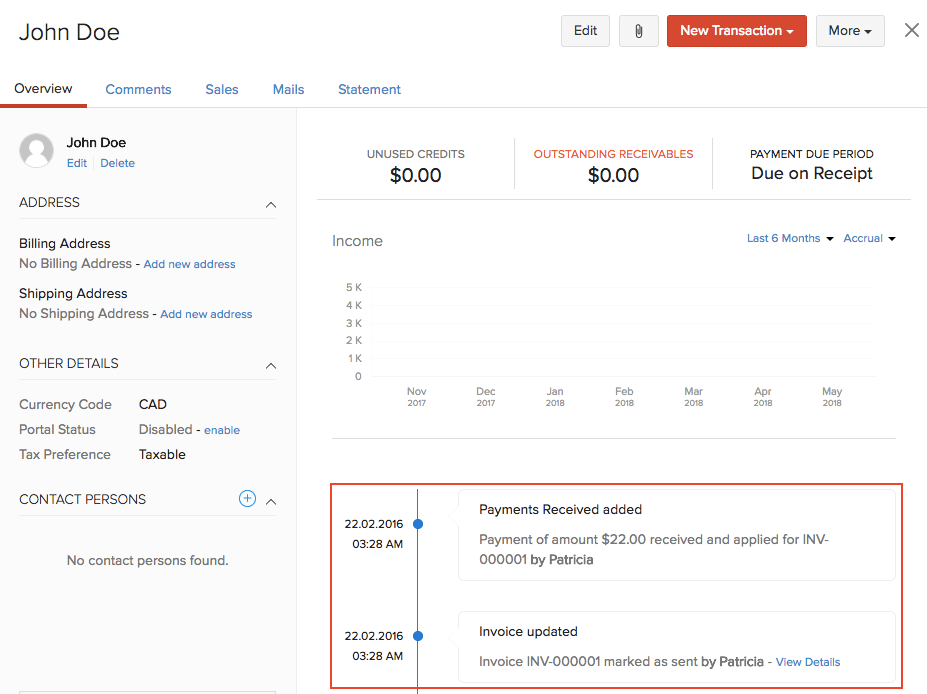Open the New Transaction dropdown

[736, 31]
